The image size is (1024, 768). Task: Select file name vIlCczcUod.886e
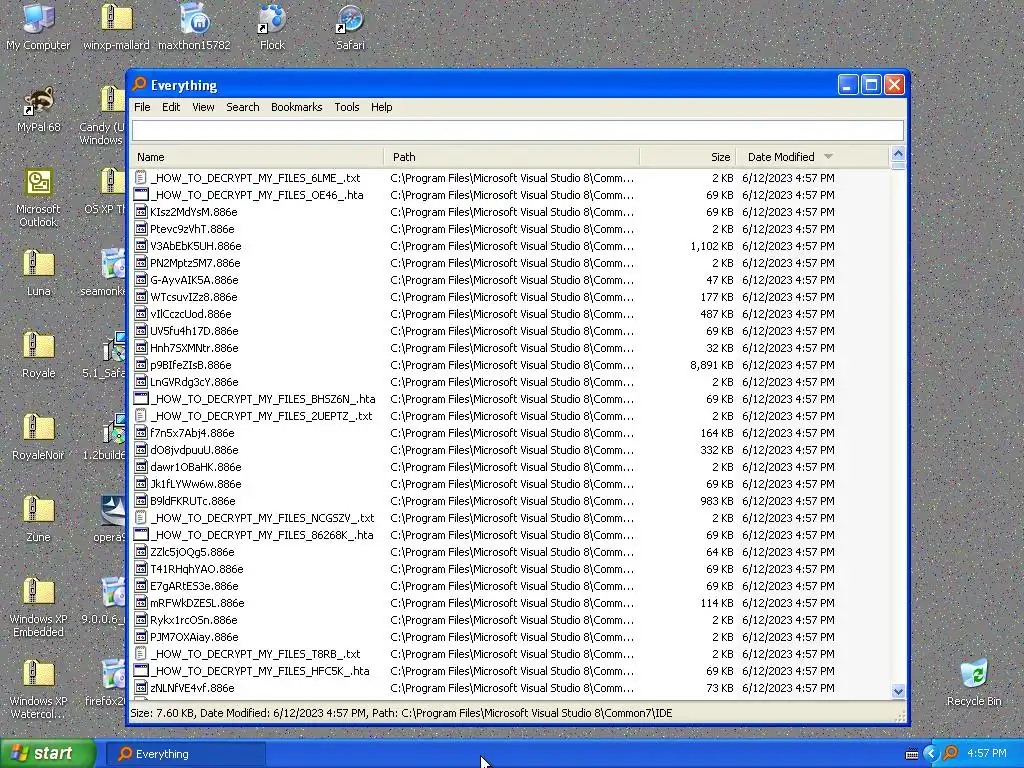[191, 314]
